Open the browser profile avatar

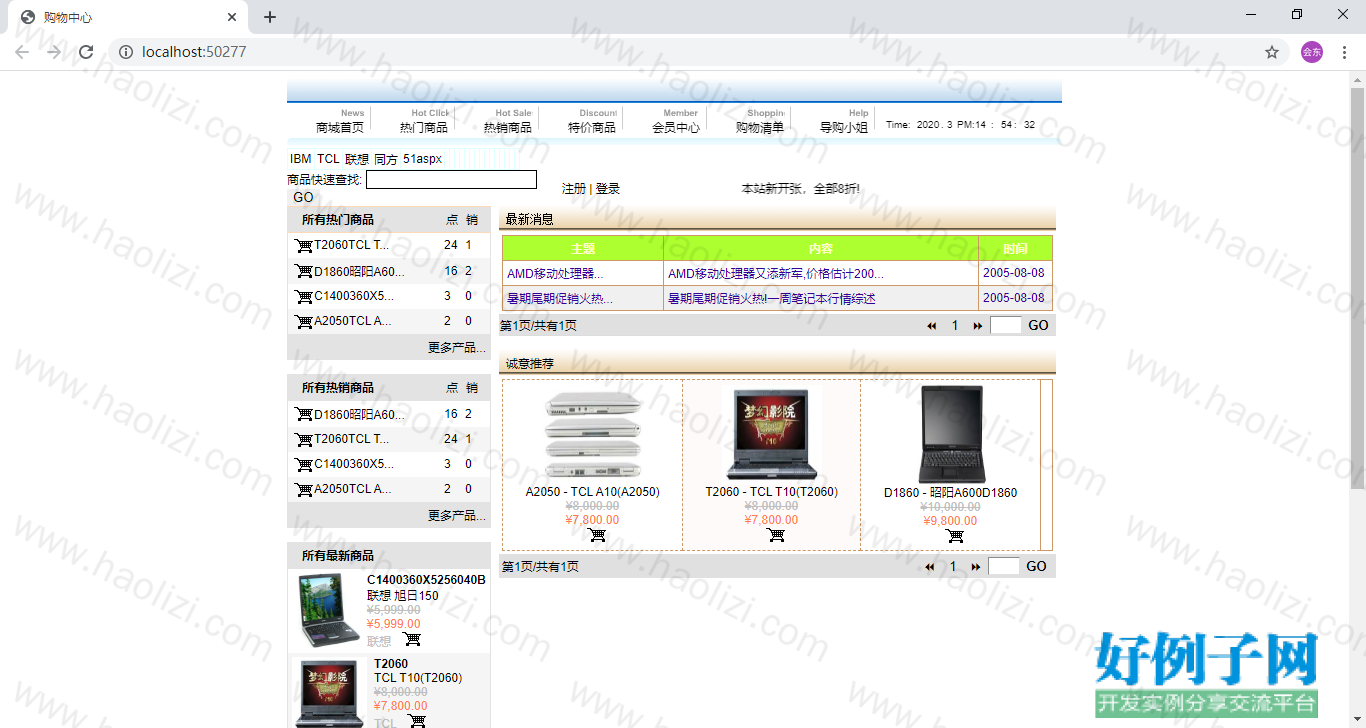(1311, 52)
